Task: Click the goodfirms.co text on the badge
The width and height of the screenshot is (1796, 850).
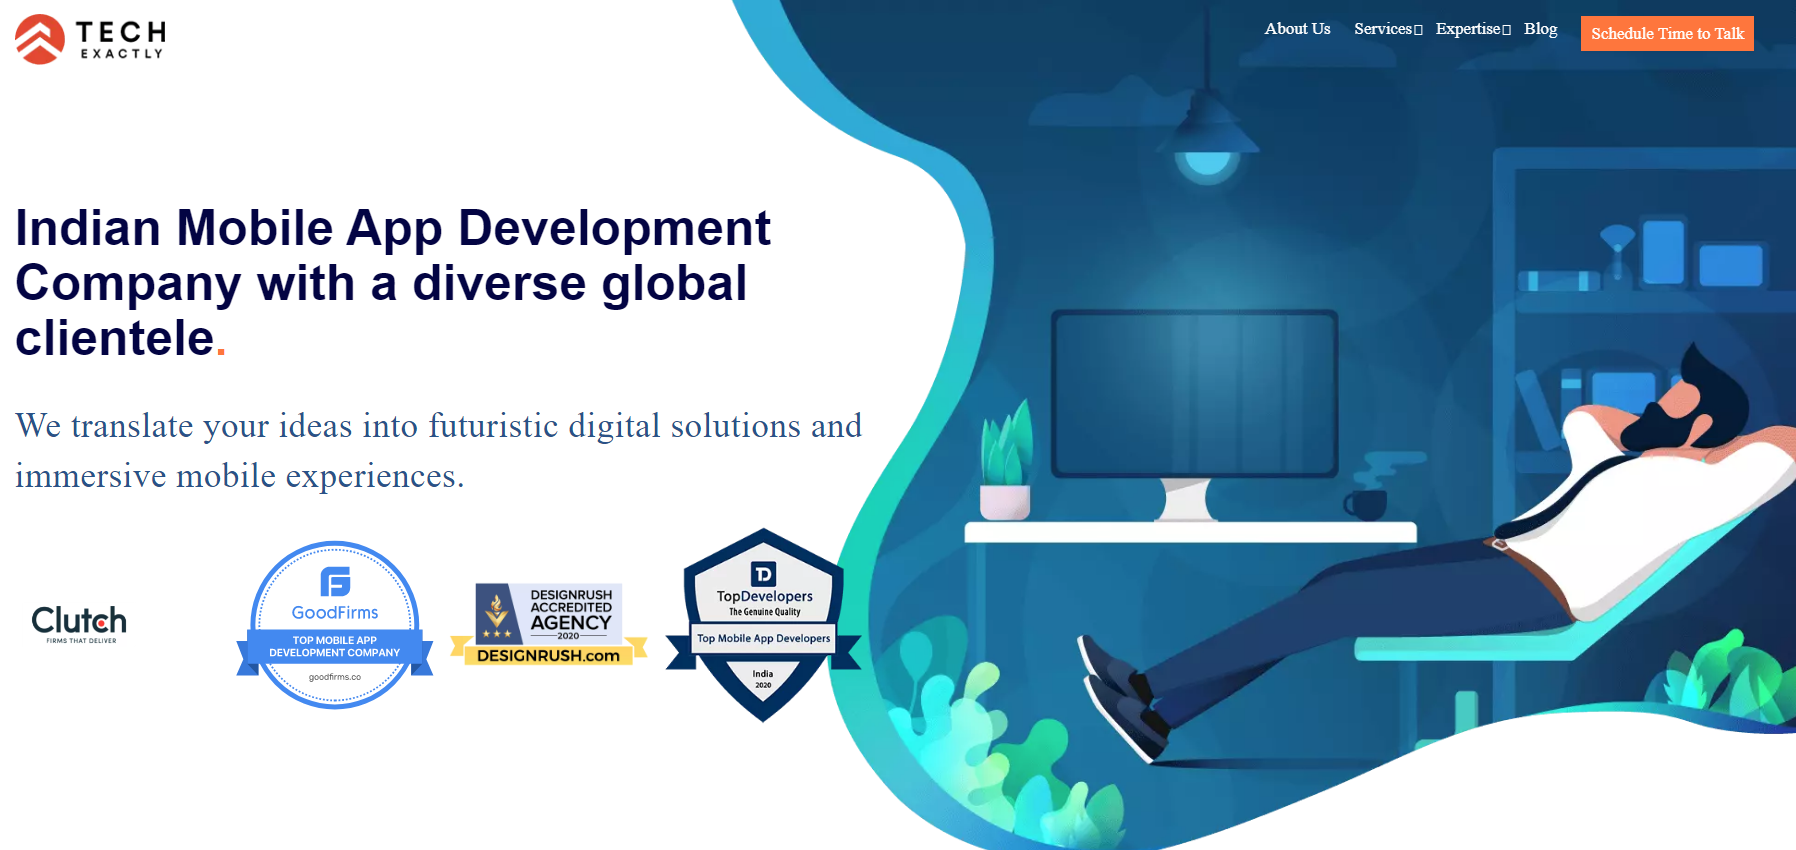Action: click(x=335, y=677)
